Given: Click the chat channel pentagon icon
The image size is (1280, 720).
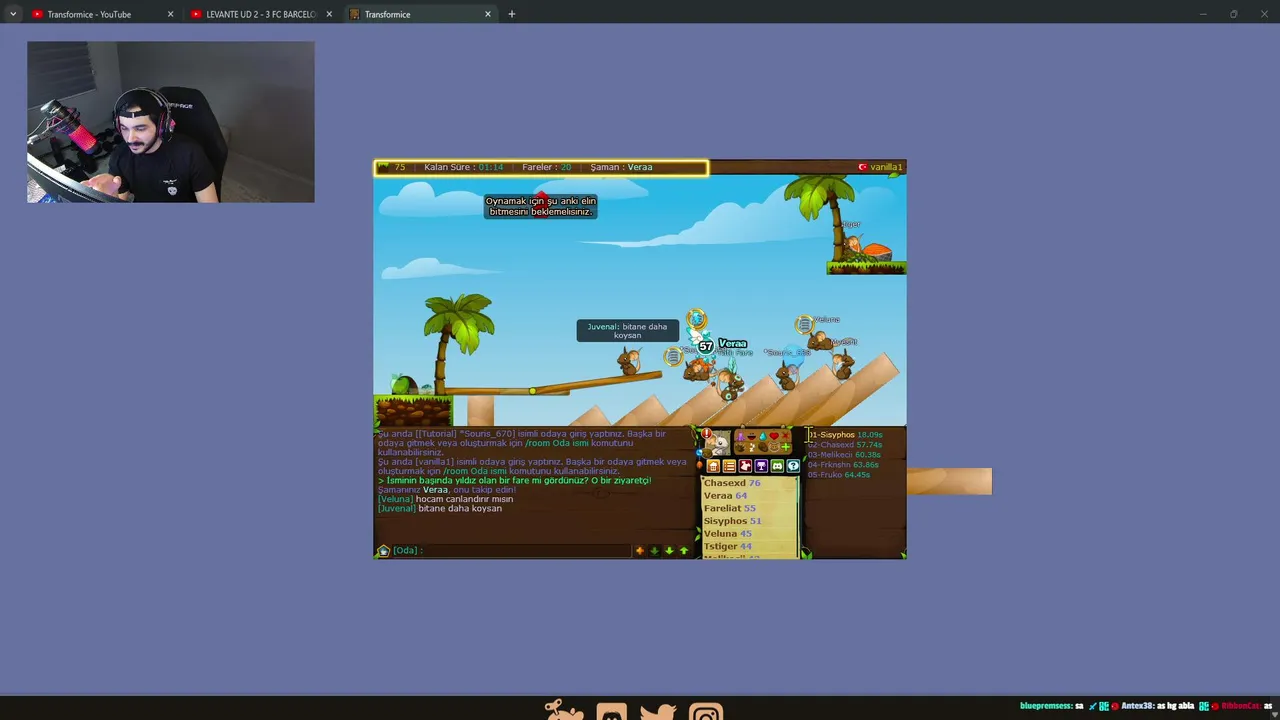Looking at the screenshot, I should (383, 550).
